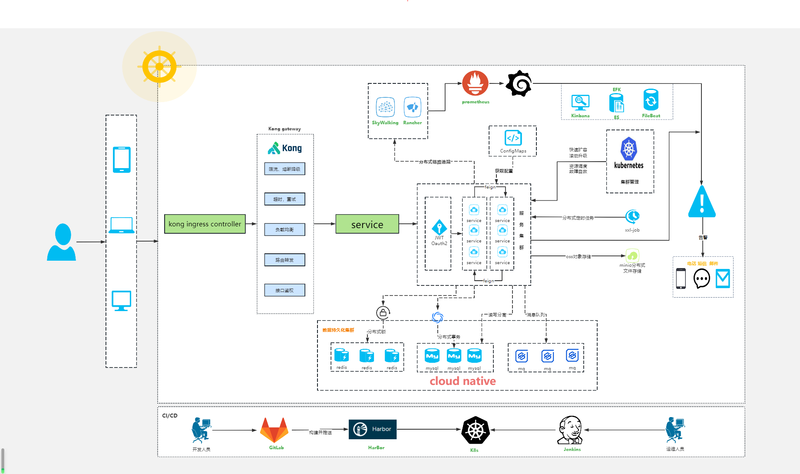This screenshot has height=474, width=800.
Task: Click the operations staff computer icon
Action: (675, 430)
